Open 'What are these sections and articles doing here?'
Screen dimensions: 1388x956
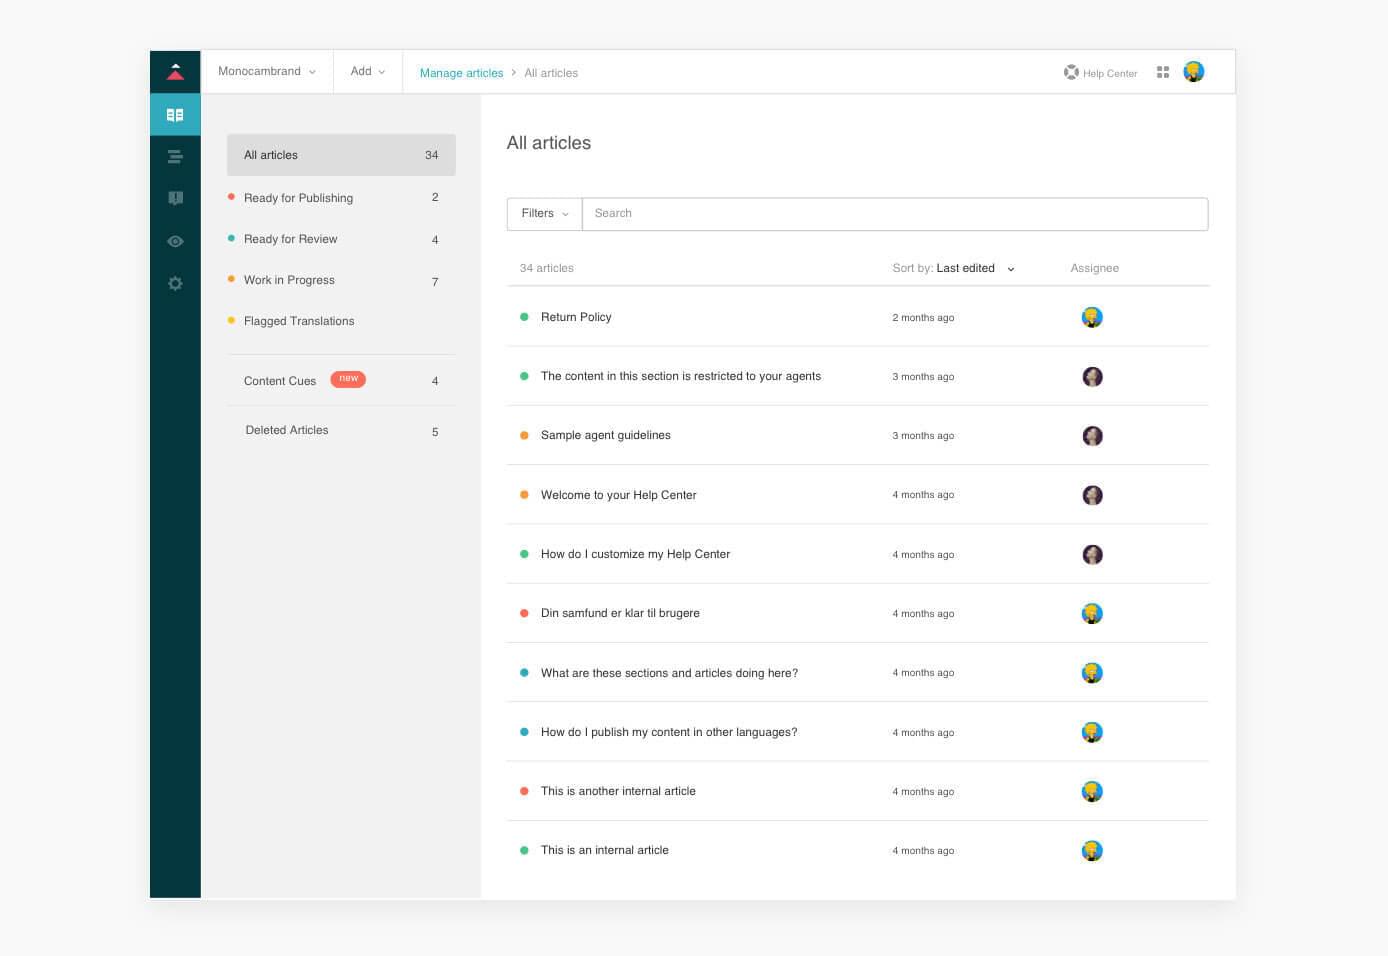(670, 673)
